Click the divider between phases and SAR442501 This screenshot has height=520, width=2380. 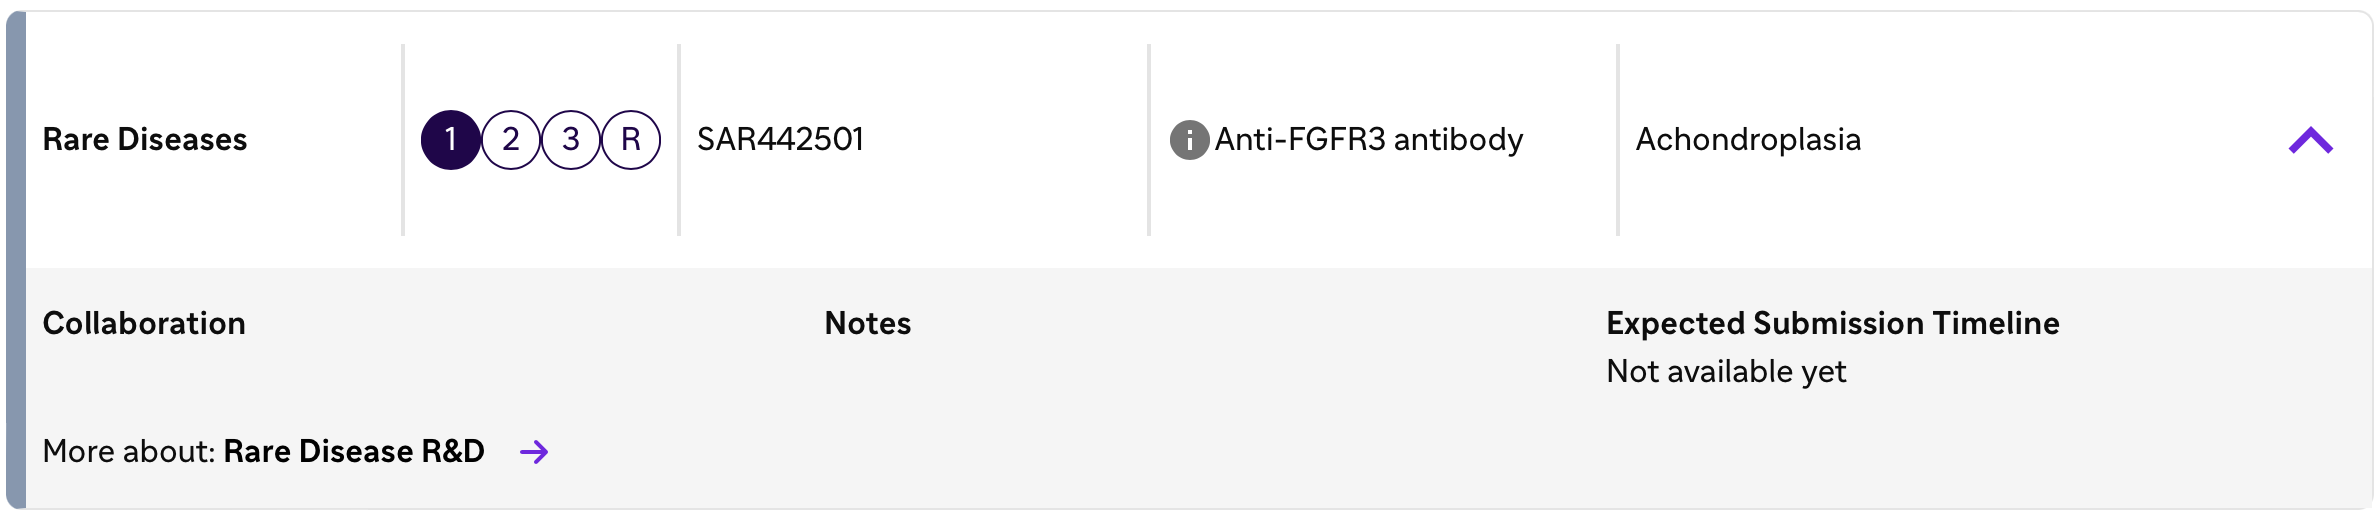click(679, 140)
